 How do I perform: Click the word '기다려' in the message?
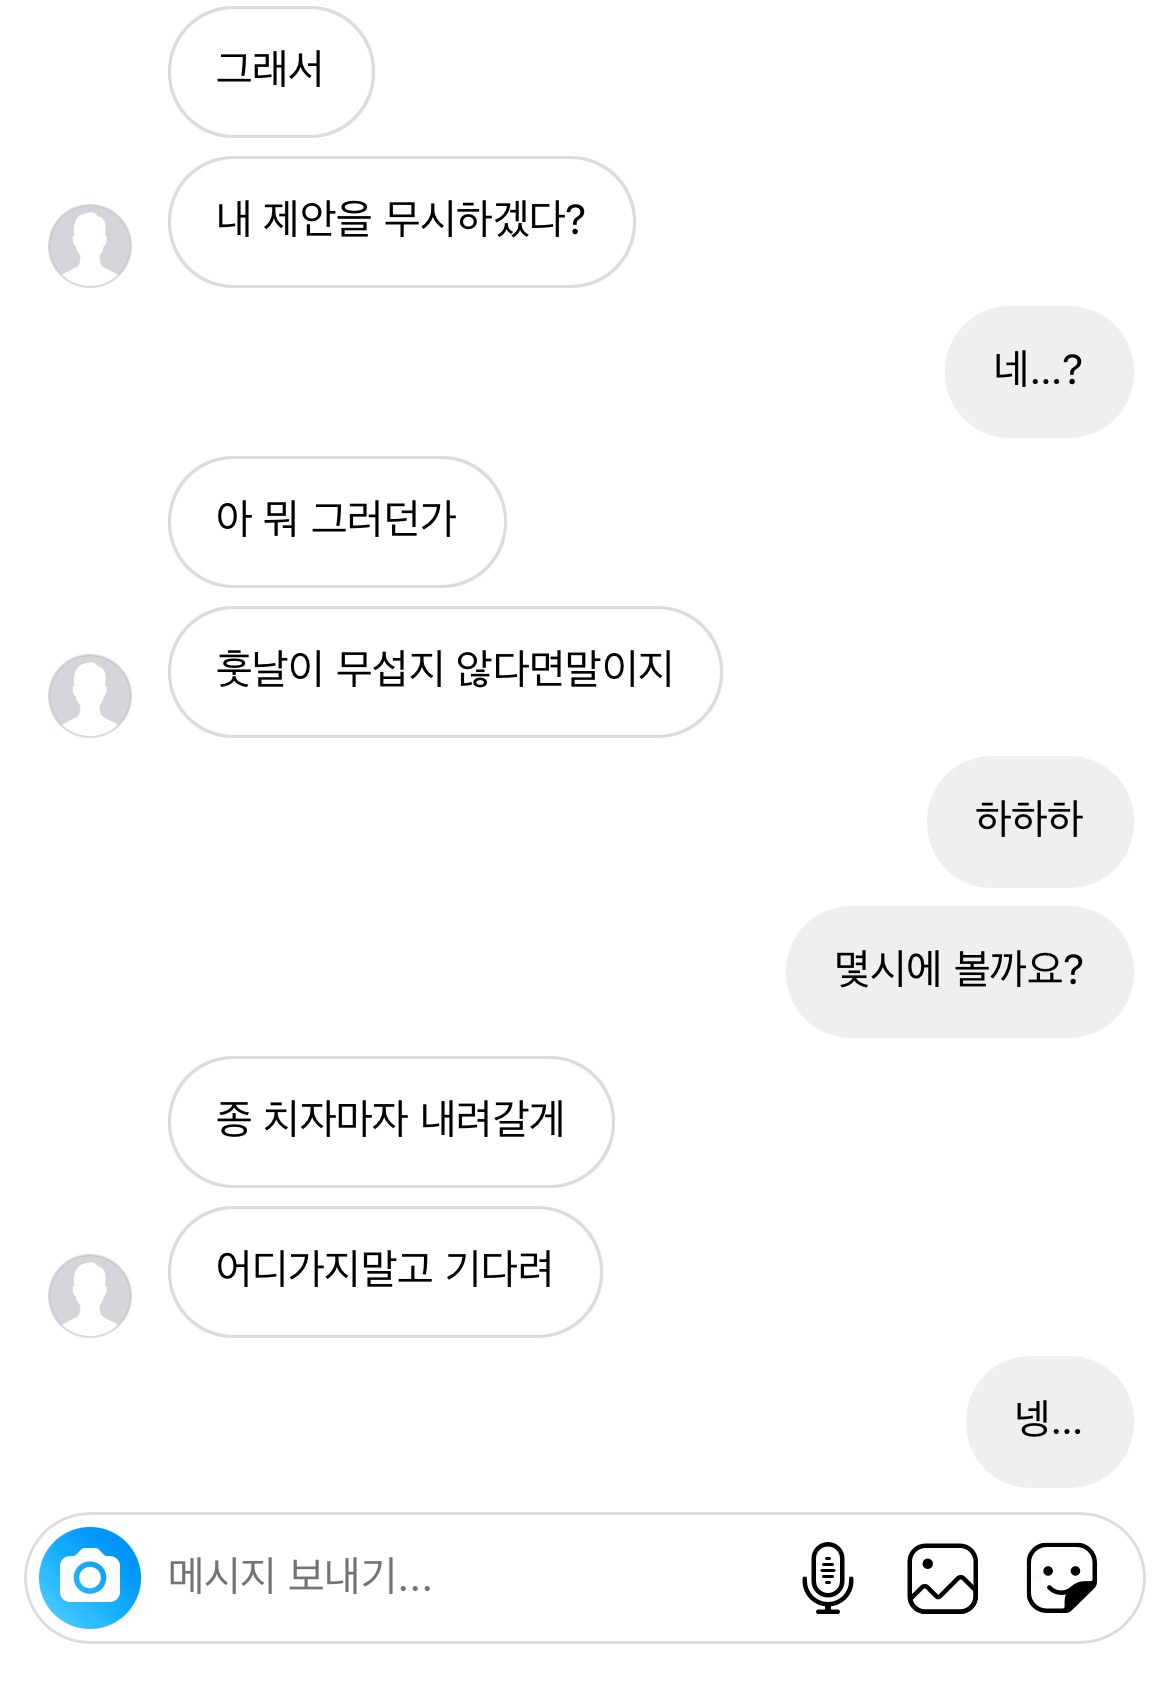tap(498, 1270)
